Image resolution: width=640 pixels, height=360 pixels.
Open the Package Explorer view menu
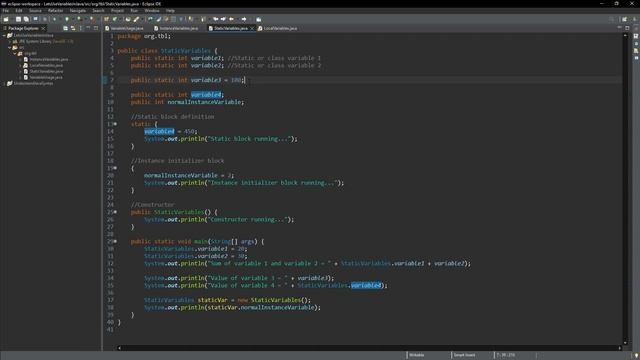[x=80, y=28]
